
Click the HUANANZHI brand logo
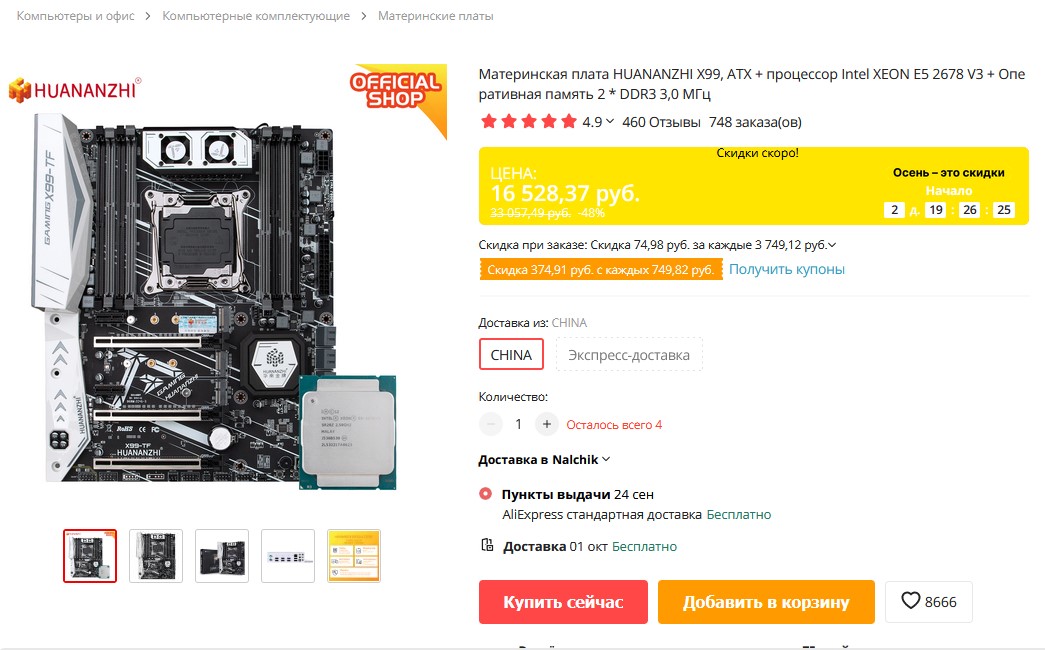(75, 89)
